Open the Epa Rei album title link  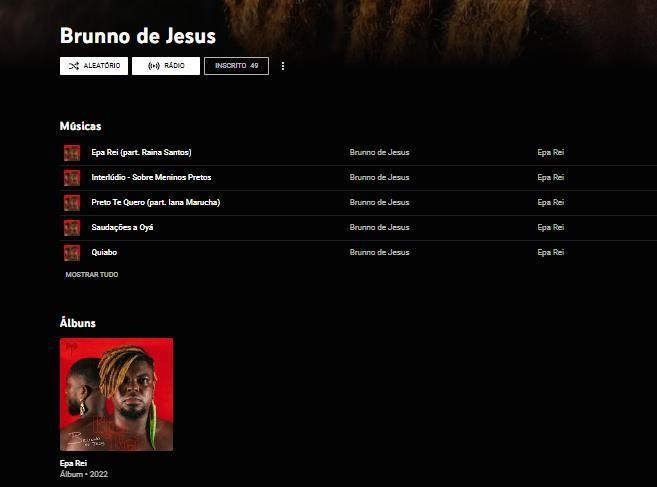tap(73, 463)
